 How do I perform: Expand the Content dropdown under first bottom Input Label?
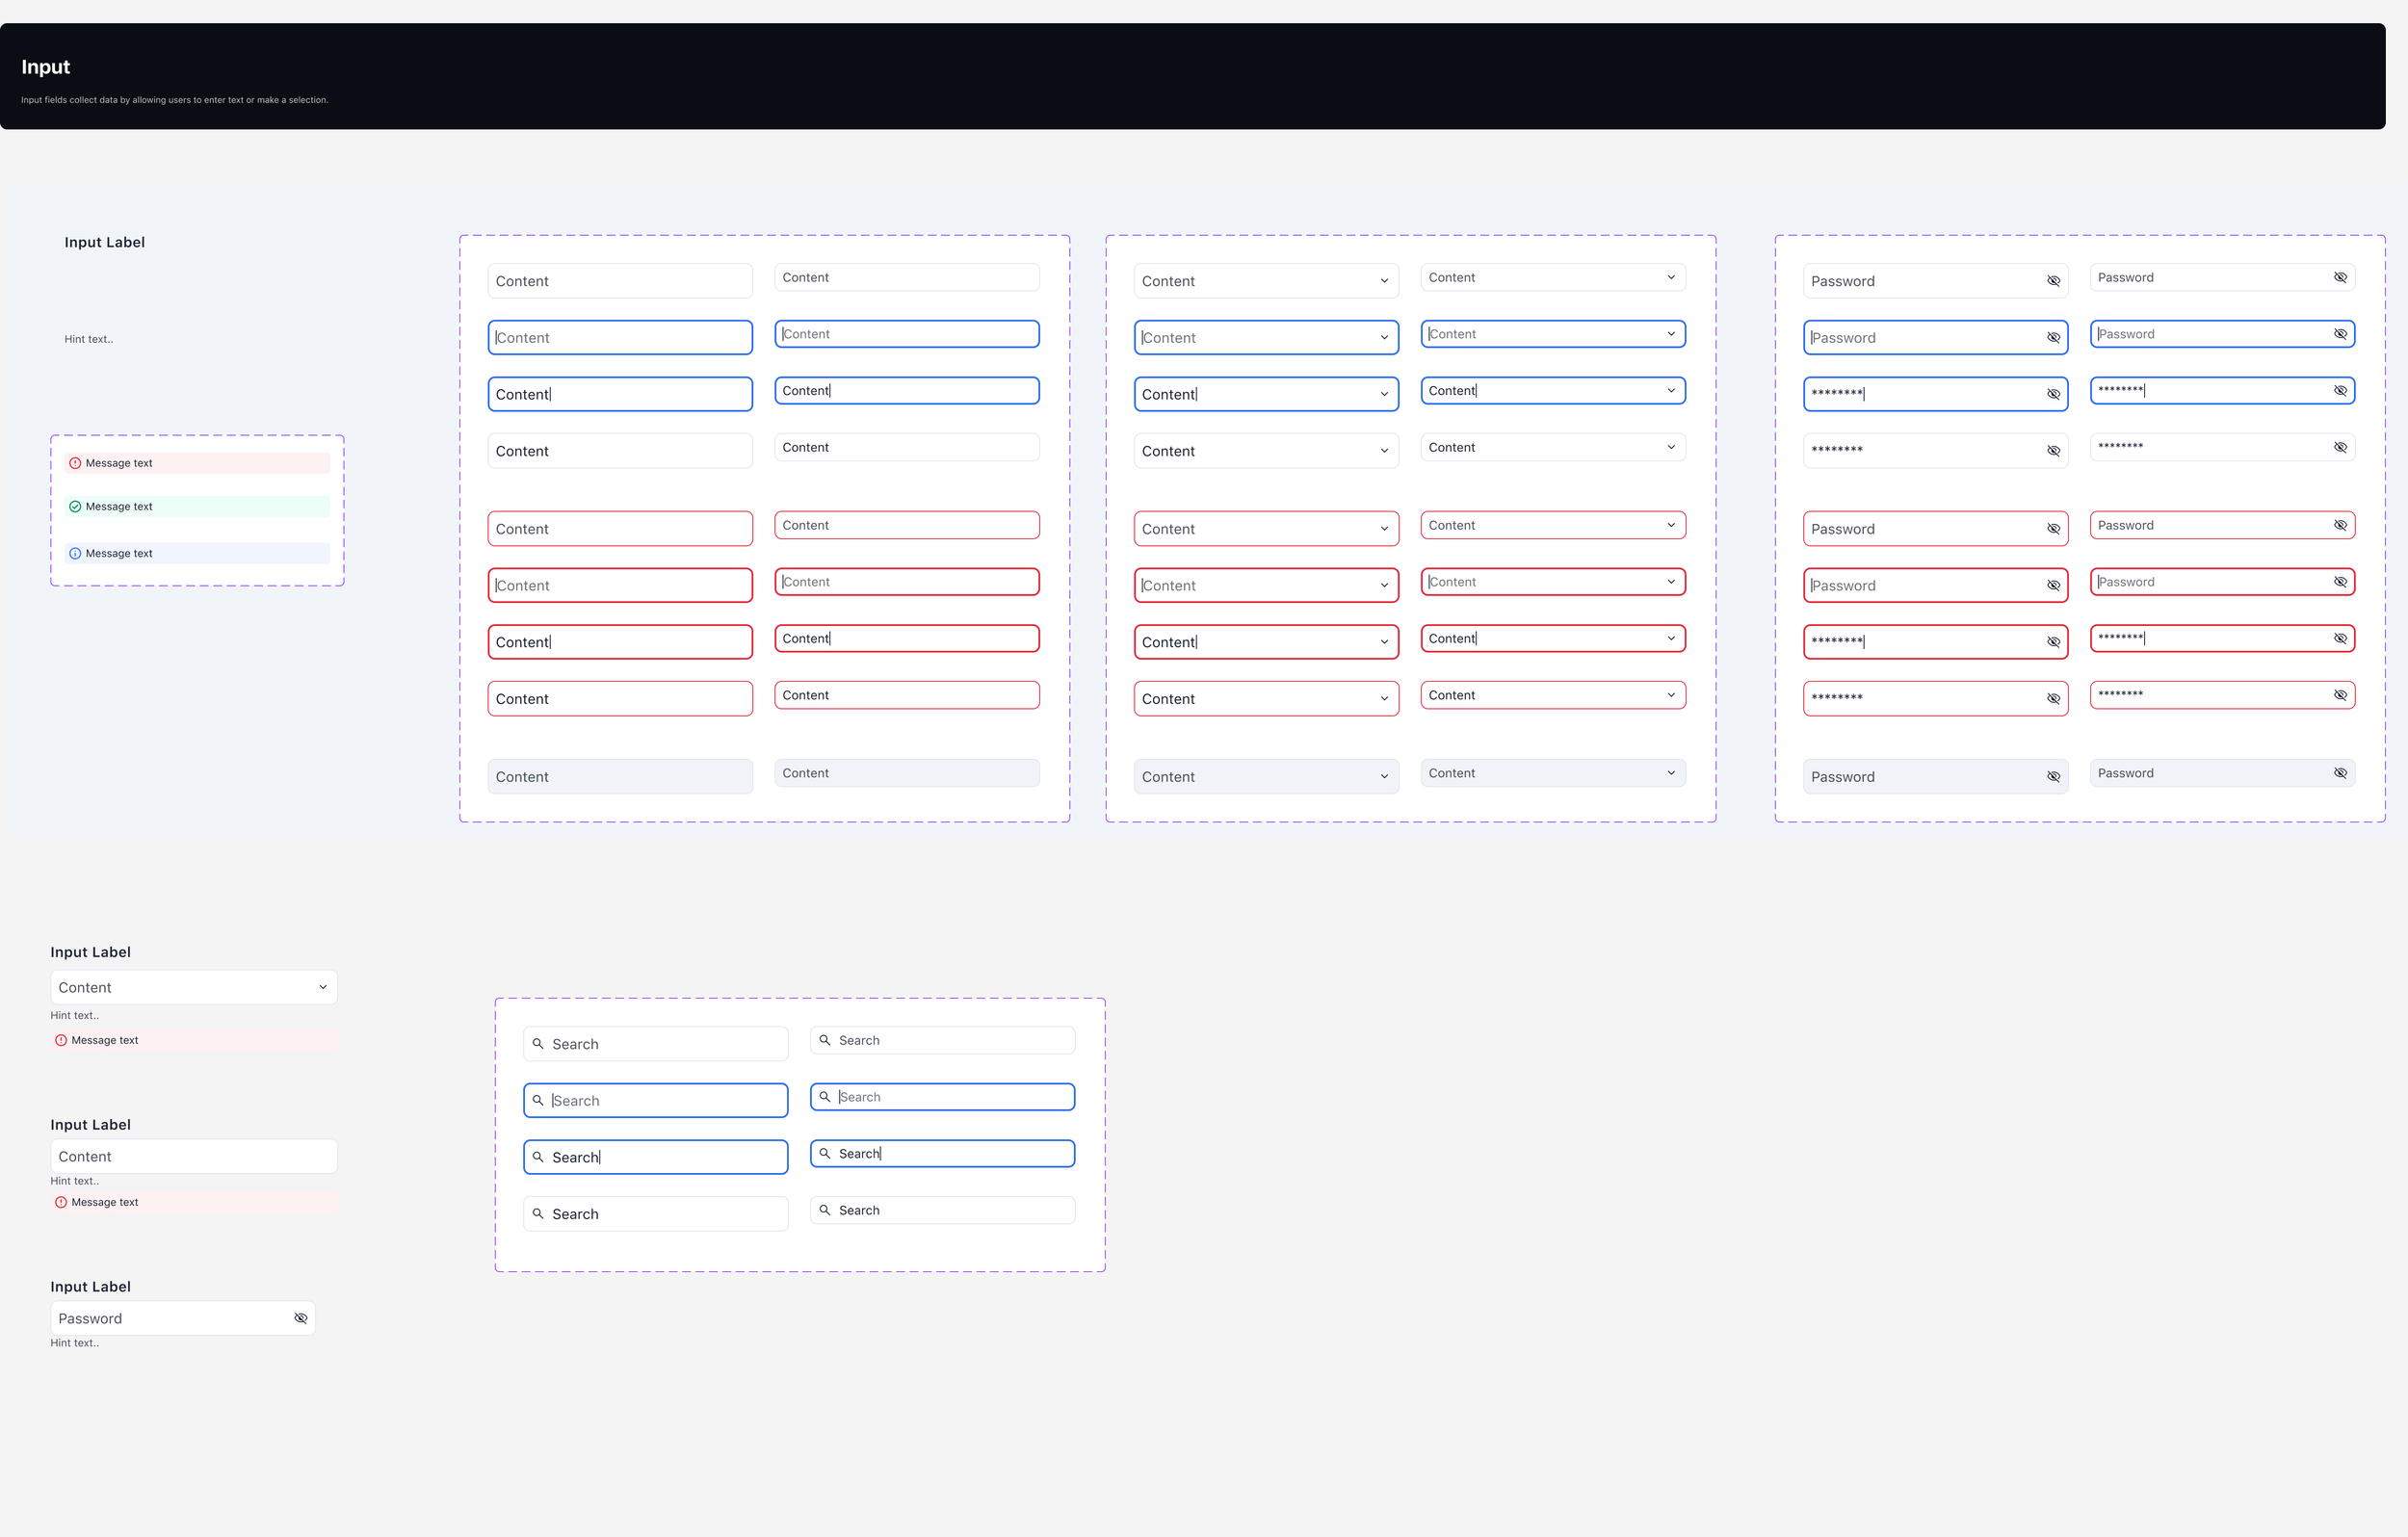point(322,988)
